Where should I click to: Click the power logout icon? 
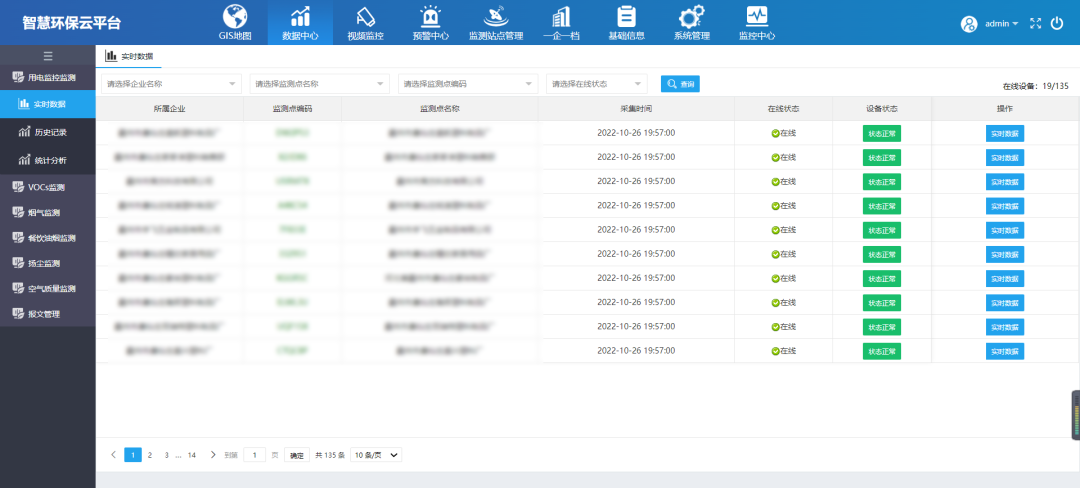pos(1057,23)
